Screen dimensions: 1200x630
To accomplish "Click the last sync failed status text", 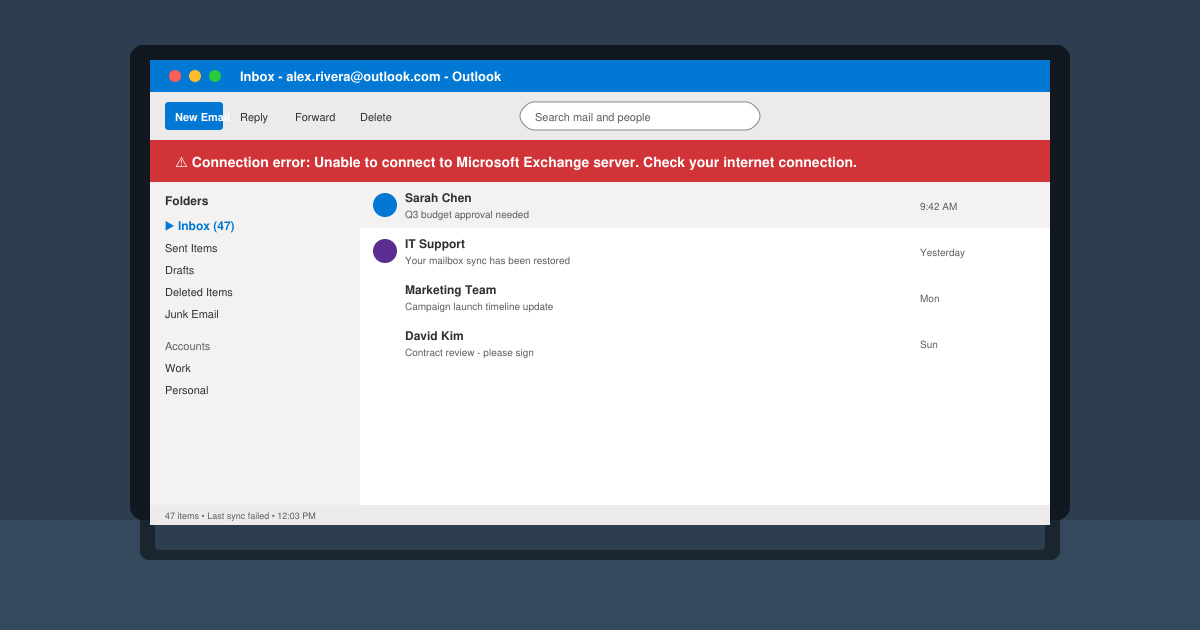I will tap(238, 516).
